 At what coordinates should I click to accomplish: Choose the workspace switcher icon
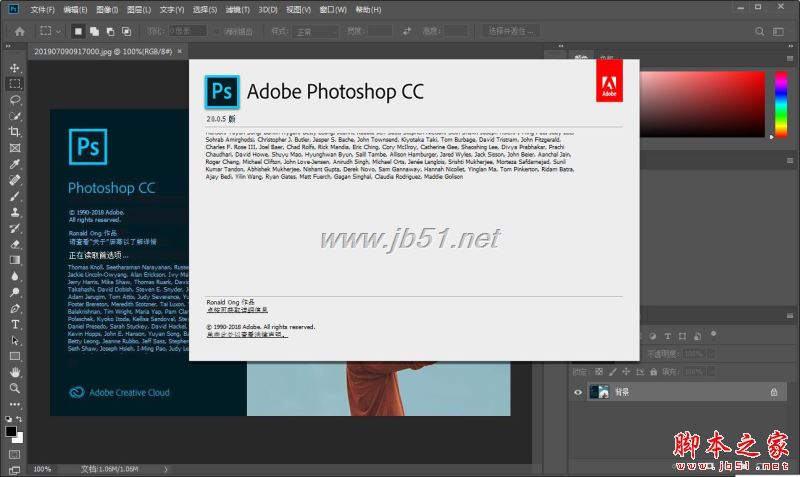(x=778, y=32)
